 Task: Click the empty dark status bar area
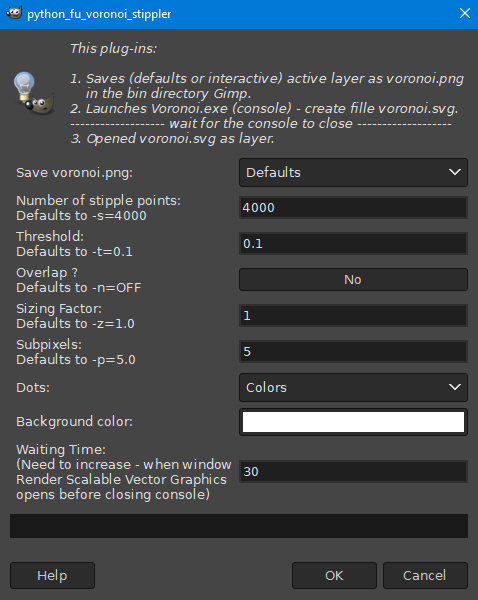239,526
